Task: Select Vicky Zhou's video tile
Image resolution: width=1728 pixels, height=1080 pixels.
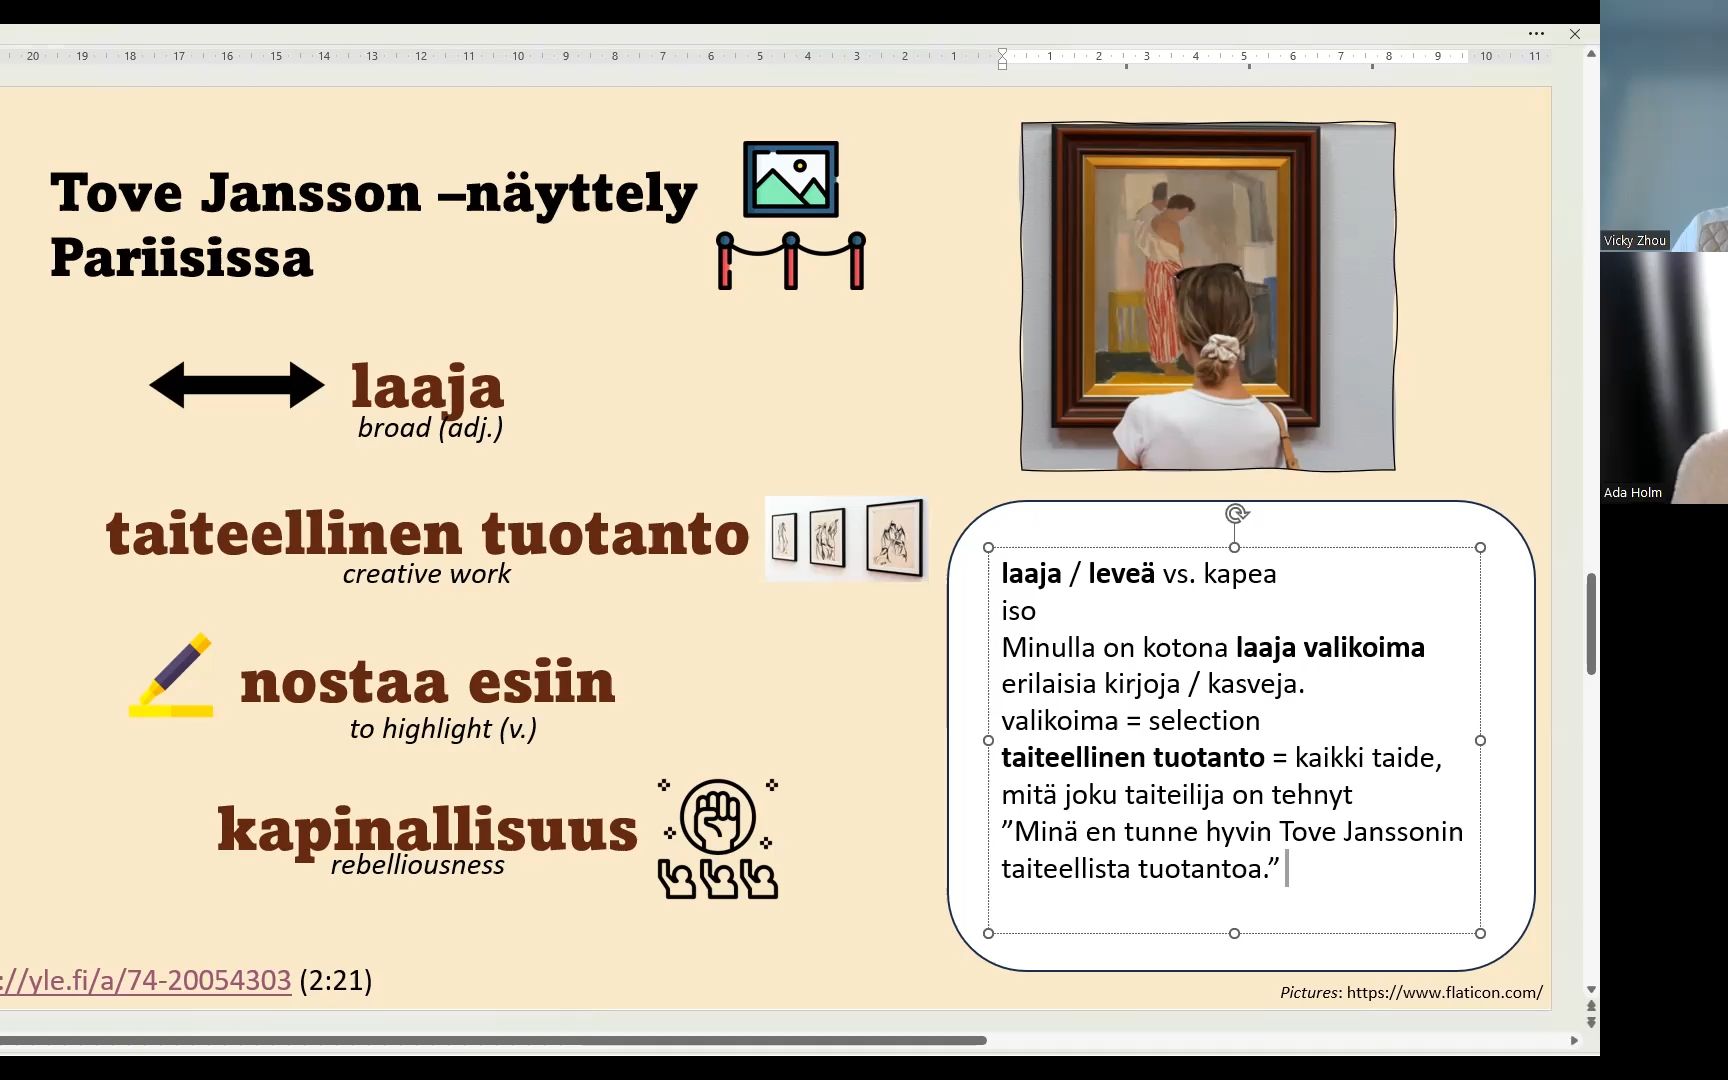Action: (x=1664, y=125)
